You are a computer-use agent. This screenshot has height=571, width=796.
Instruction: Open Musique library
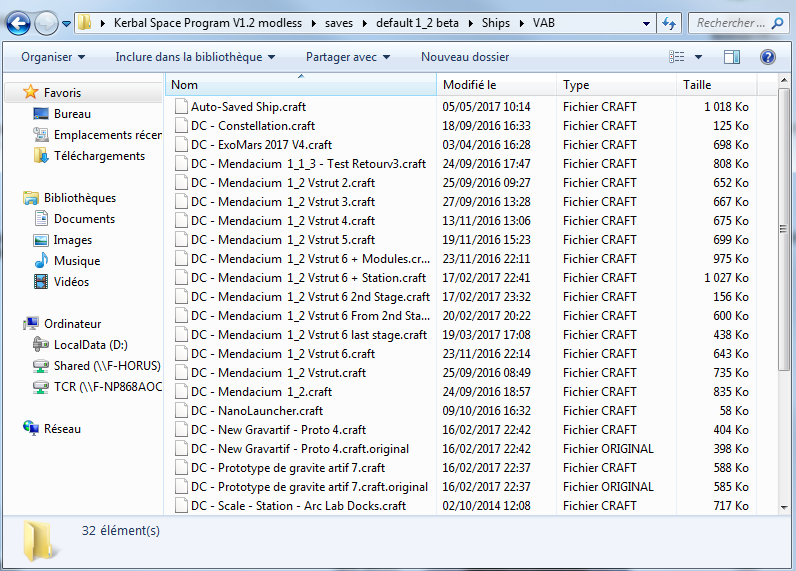point(77,260)
